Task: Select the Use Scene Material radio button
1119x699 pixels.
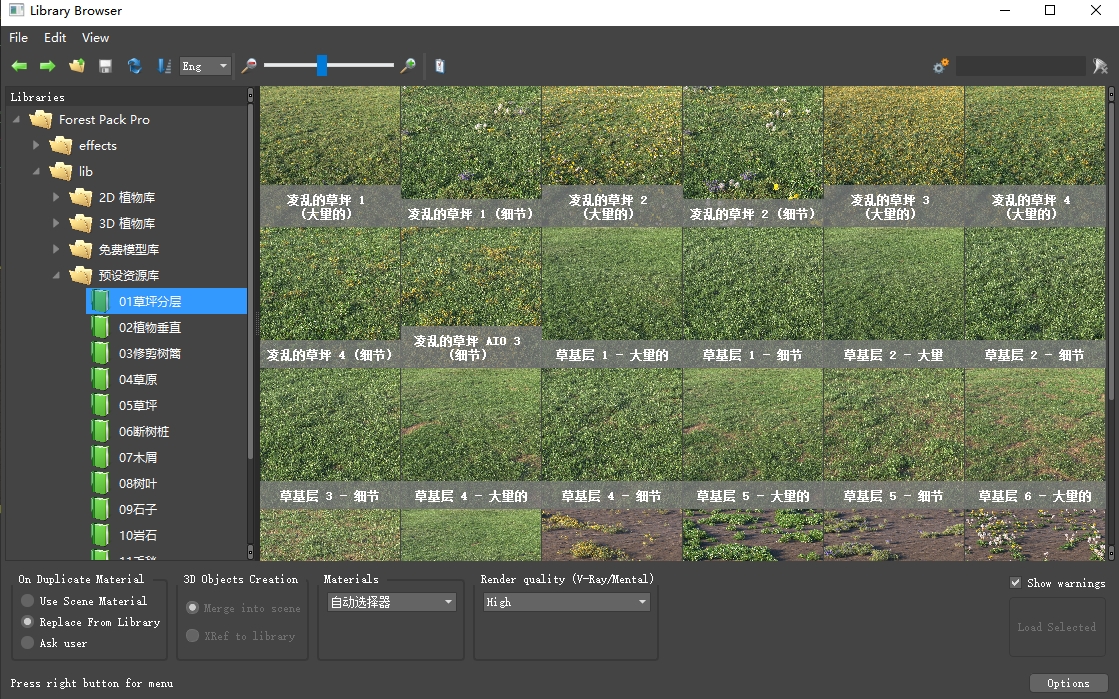Action: (x=27, y=601)
